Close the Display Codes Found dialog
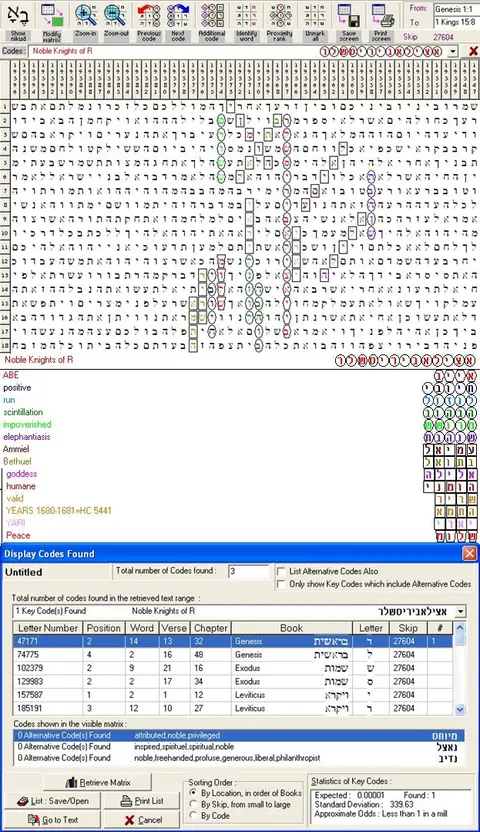 coord(469,554)
